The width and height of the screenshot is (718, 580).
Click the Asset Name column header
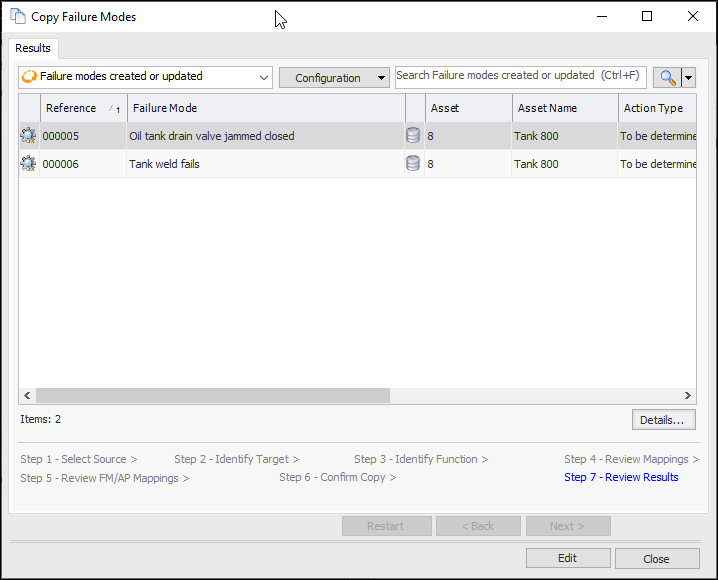coord(547,108)
